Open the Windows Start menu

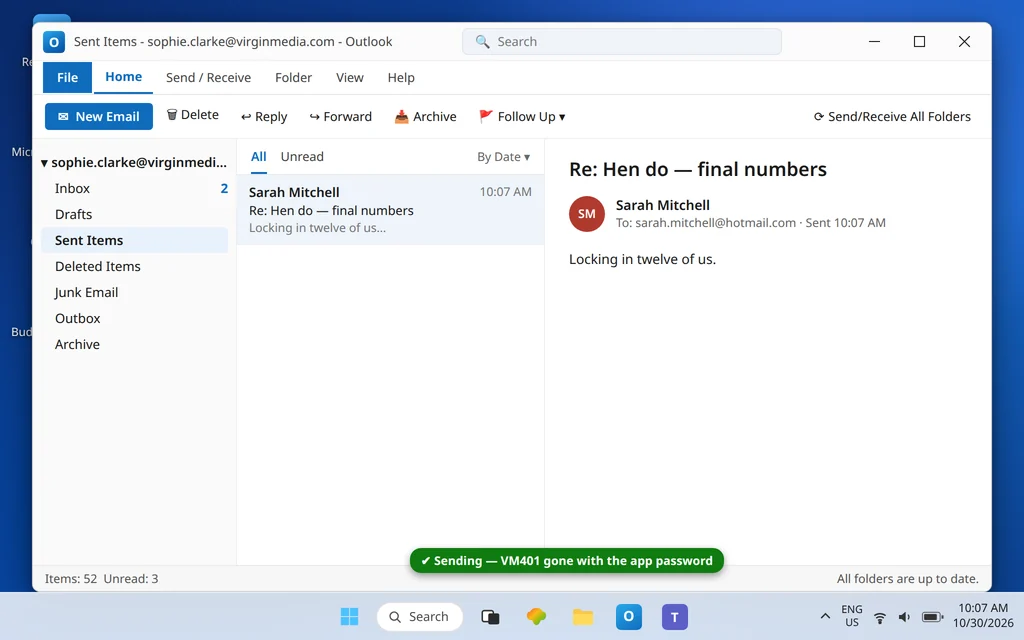click(349, 616)
